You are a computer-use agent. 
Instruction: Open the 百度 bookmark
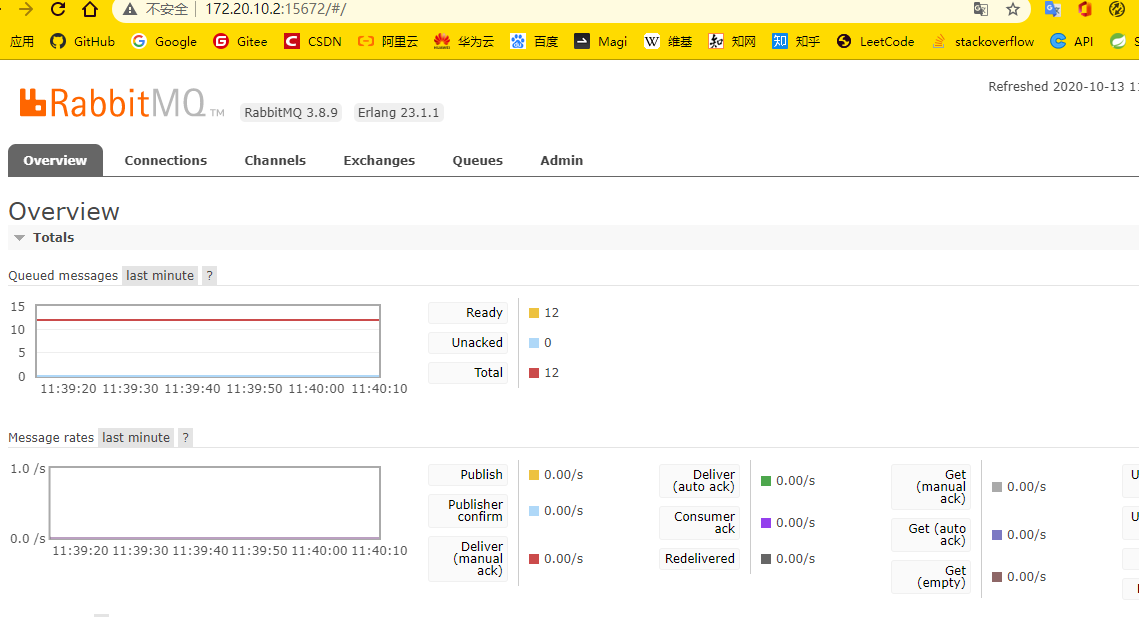coord(534,41)
